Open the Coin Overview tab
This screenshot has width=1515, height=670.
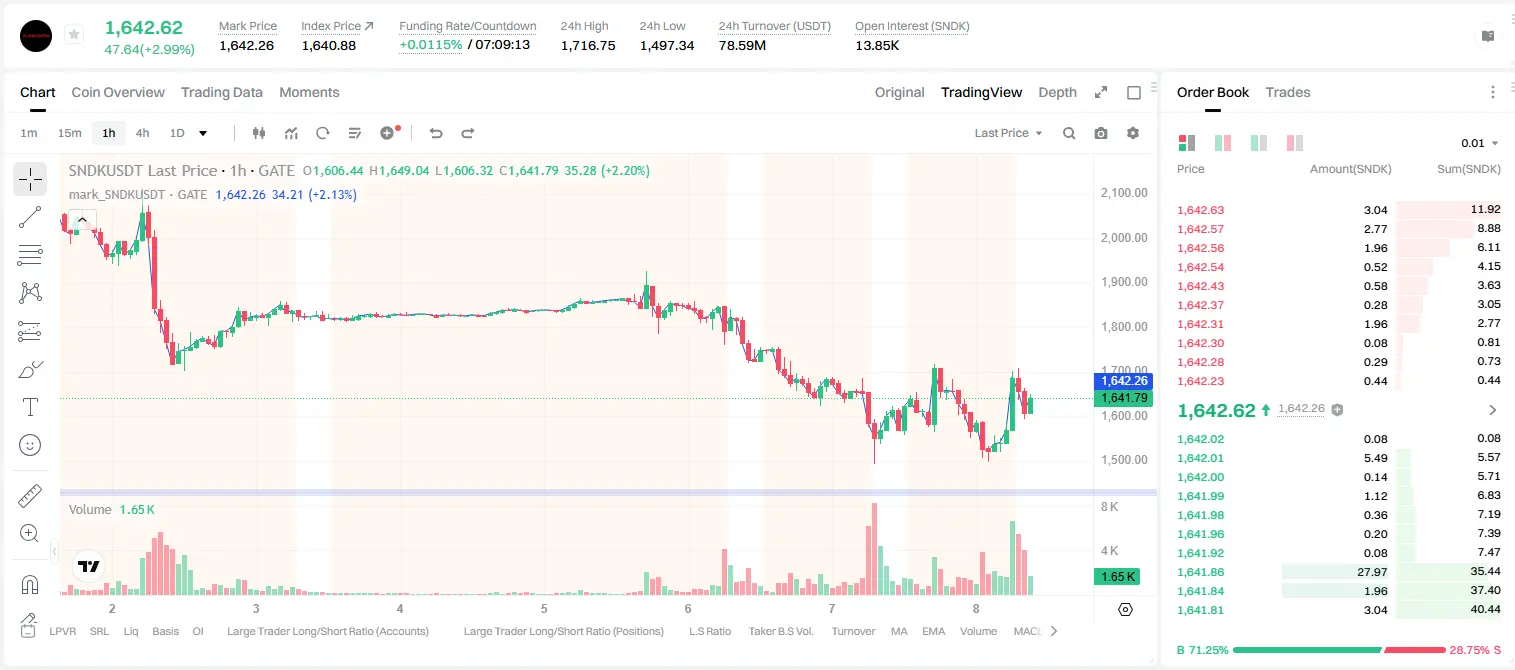pyautogui.click(x=118, y=92)
